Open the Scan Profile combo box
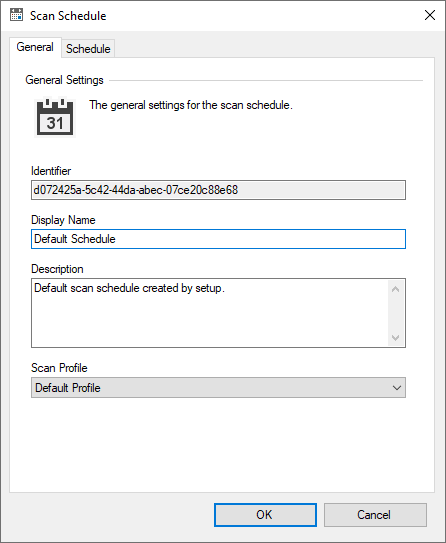 point(218,388)
